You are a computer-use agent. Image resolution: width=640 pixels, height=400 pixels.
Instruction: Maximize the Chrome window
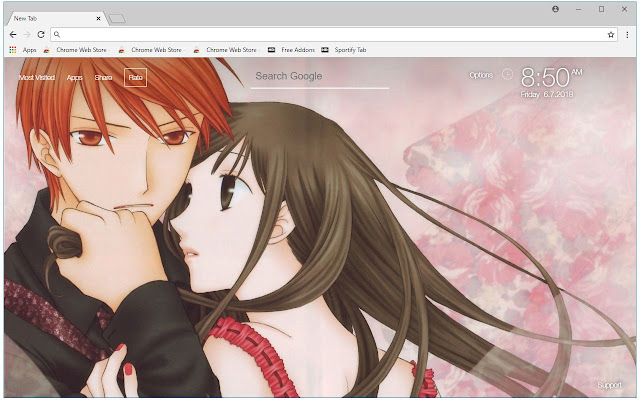[601, 9]
